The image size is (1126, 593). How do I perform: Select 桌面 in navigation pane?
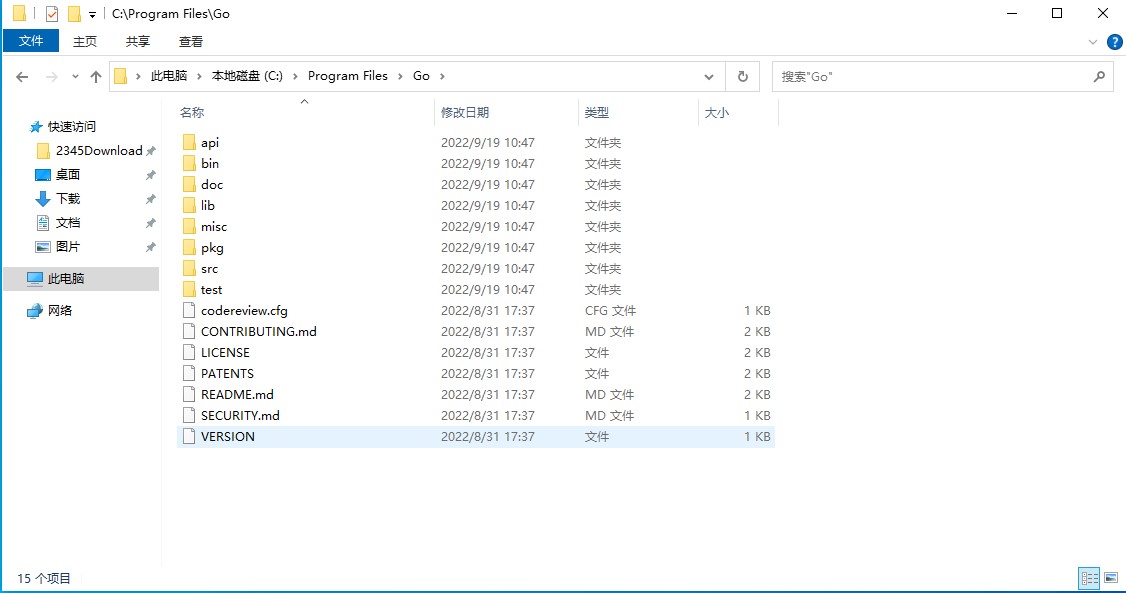[68, 174]
